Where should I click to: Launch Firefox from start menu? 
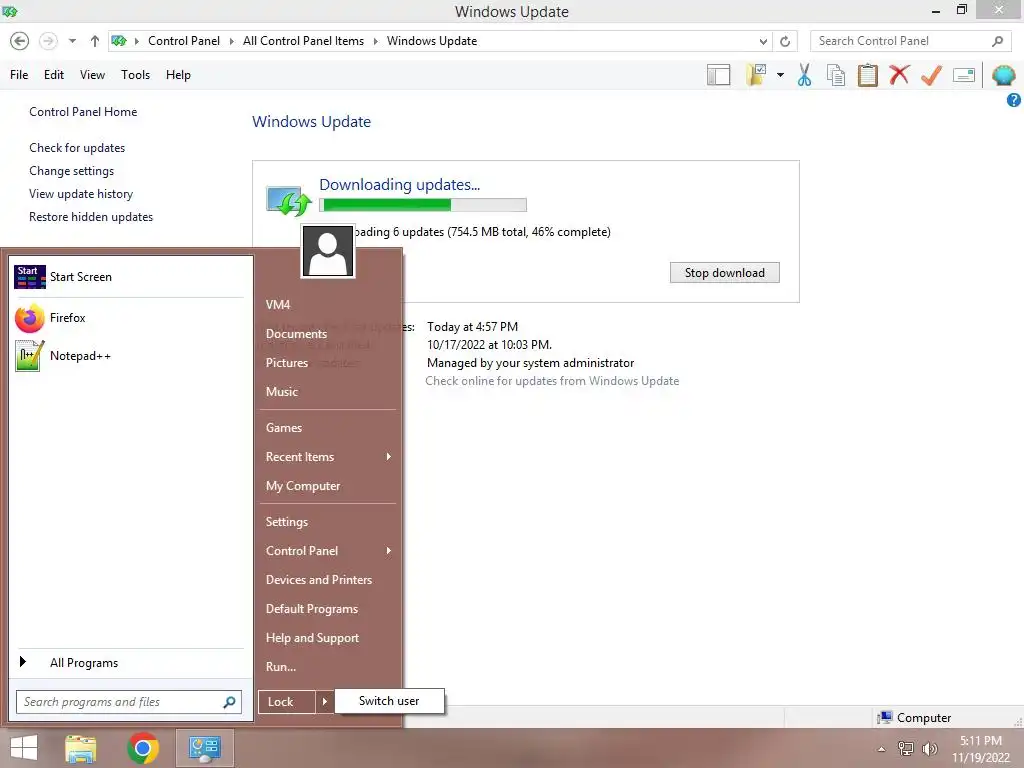pos(129,318)
